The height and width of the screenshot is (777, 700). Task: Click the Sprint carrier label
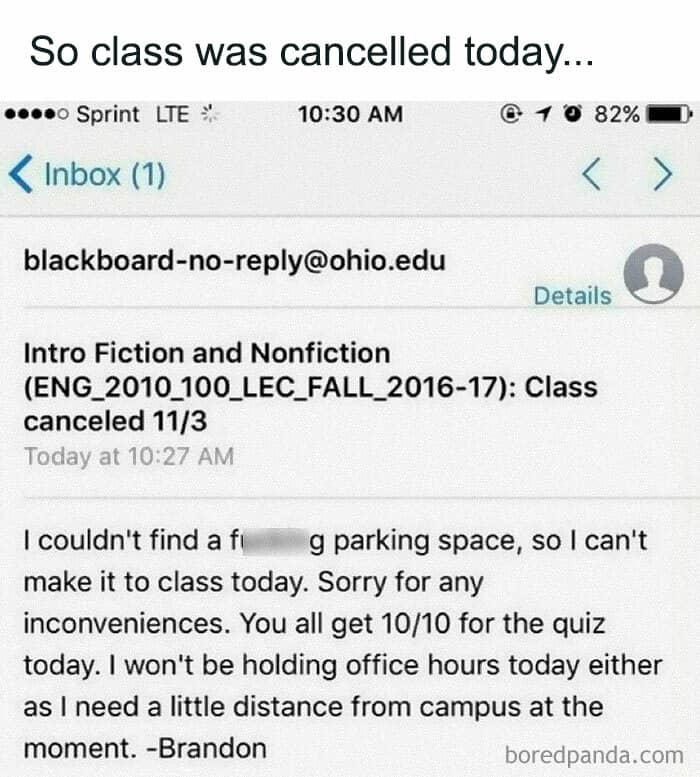click(x=108, y=114)
